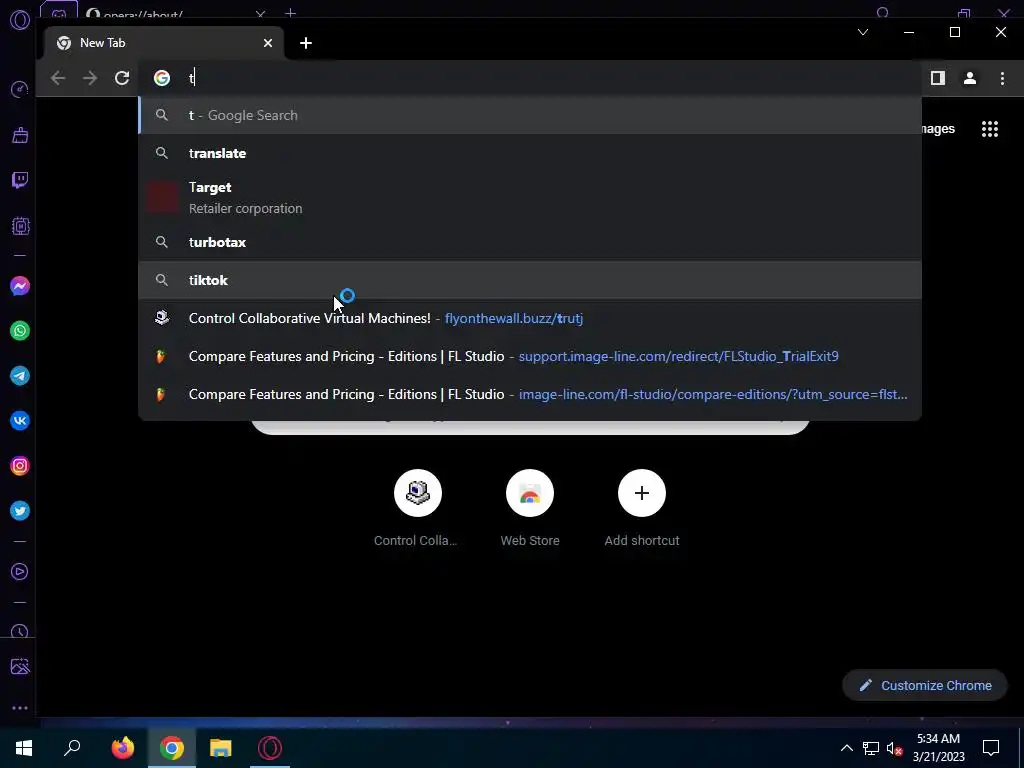
Task: Open the FL Studio support.image-line.com suggestion
Action: [x=530, y=356]
